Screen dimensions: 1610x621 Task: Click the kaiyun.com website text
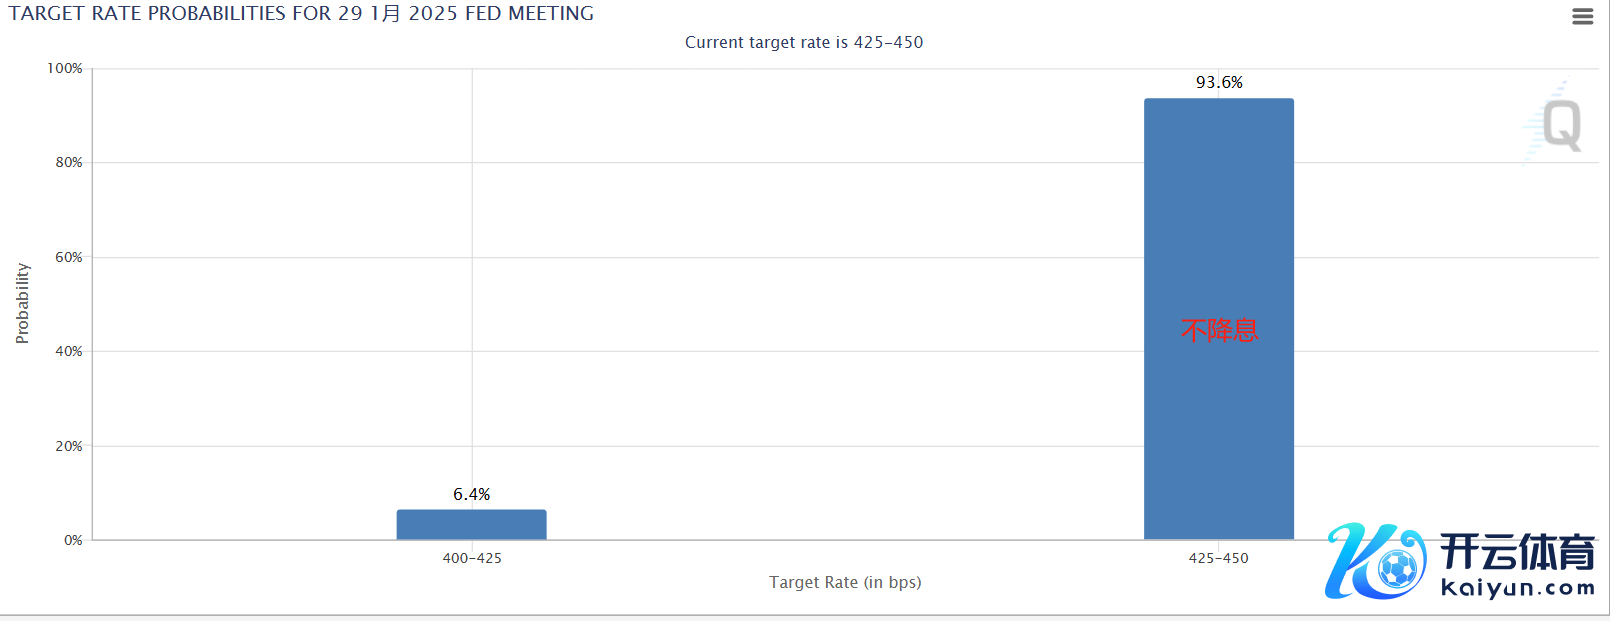1517,588
